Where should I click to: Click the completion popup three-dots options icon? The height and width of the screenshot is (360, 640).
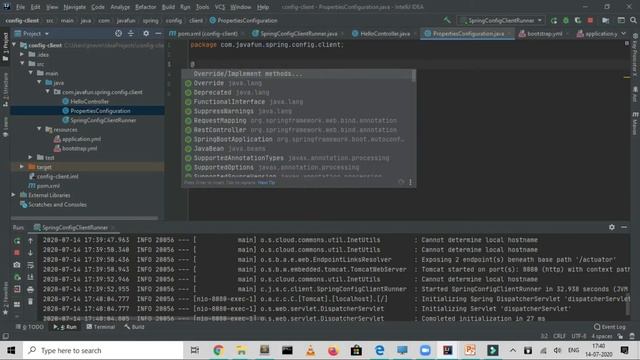(410, 182)
